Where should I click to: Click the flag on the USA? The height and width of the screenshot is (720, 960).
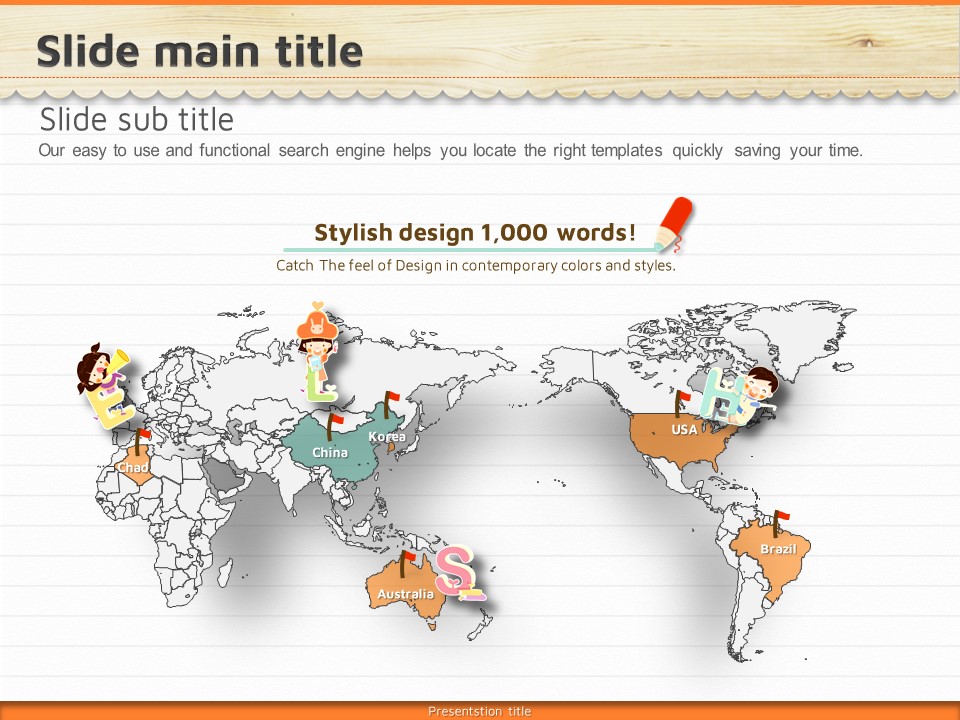click(682, 402)
